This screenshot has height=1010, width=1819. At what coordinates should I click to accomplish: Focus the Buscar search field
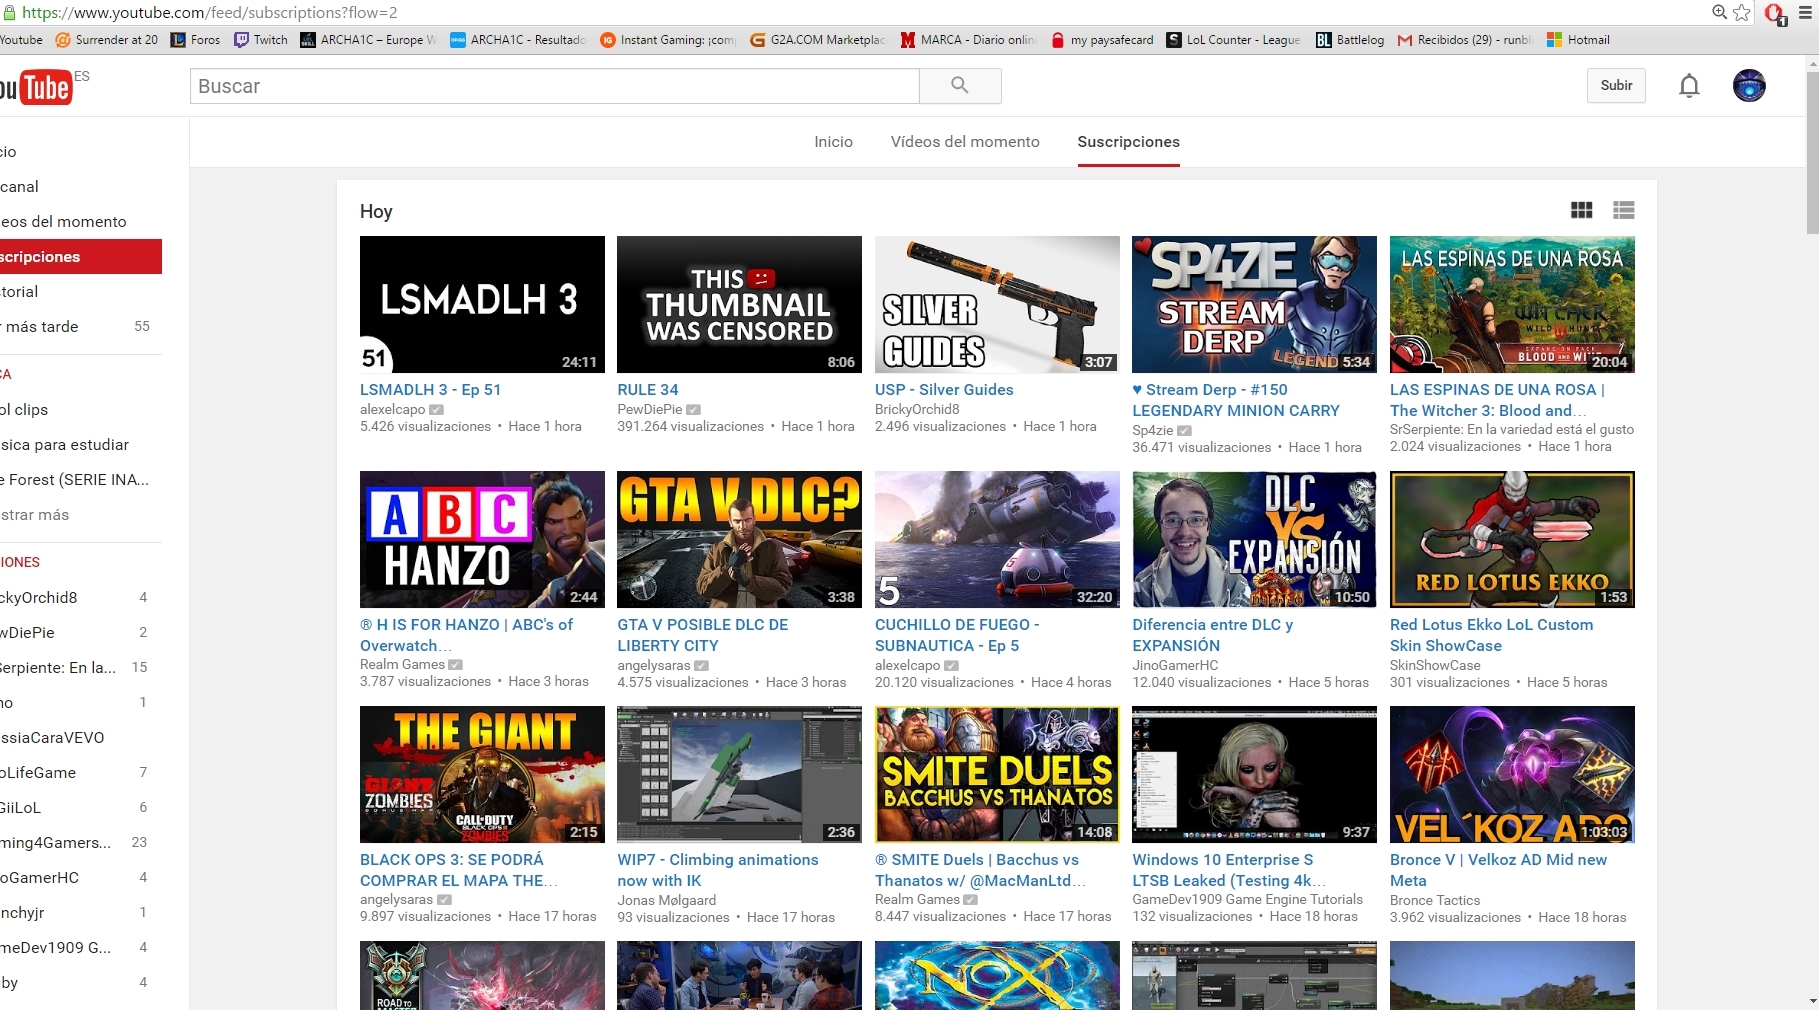click(x=554, y=86)
